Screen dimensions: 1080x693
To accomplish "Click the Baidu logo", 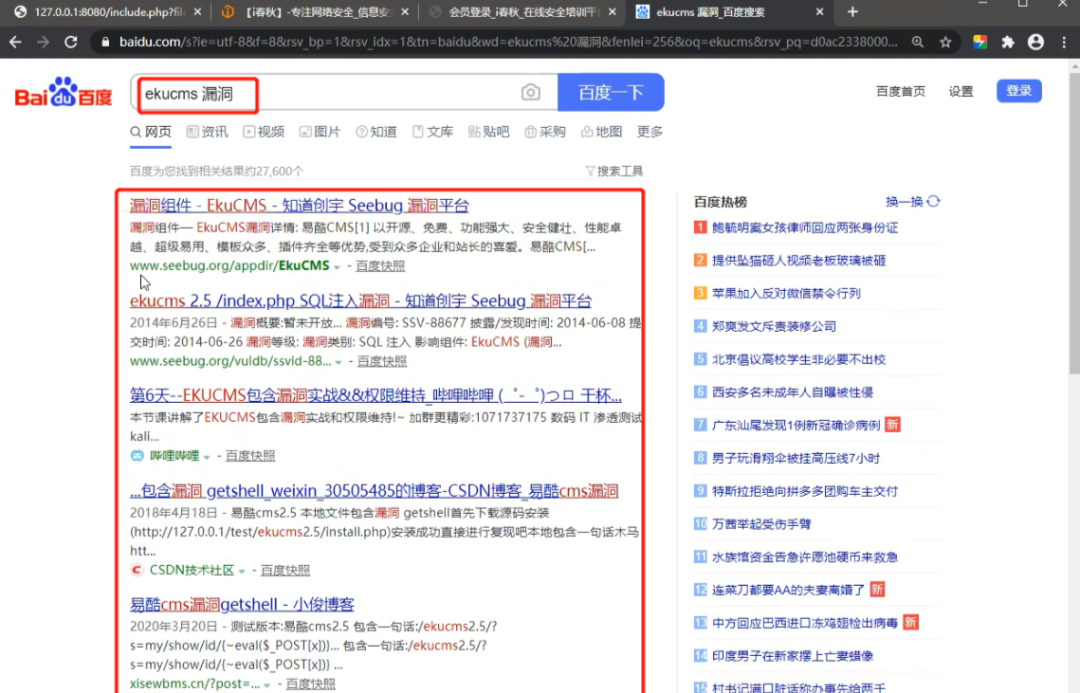I will pos(63,92).
